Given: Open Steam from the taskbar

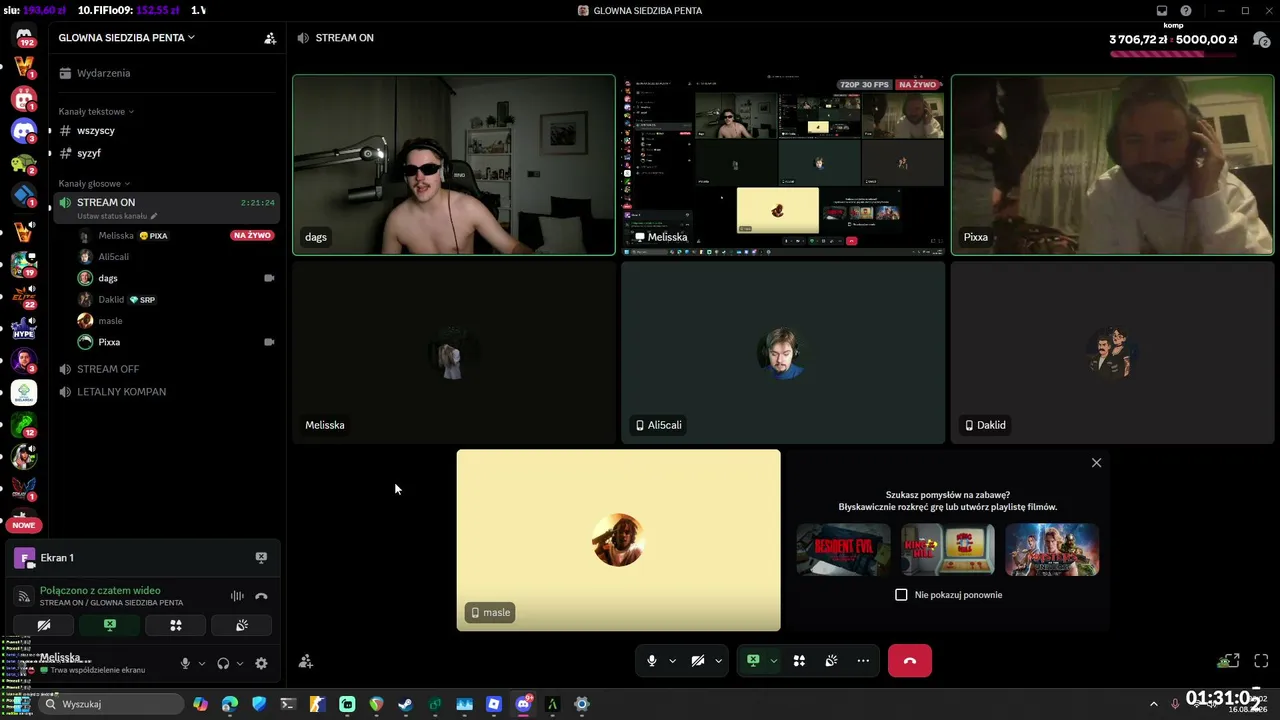Looking at the screenshot, I should pos(405,704).
